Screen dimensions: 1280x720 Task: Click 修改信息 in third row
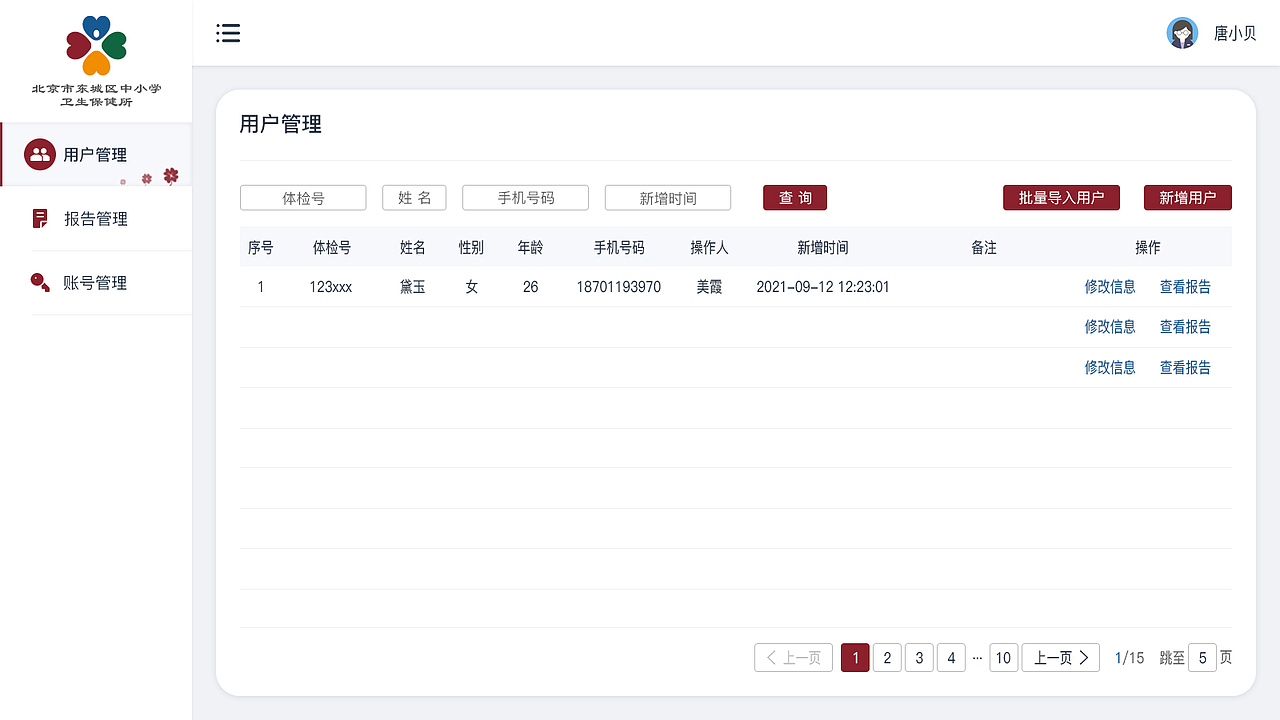1110,368
